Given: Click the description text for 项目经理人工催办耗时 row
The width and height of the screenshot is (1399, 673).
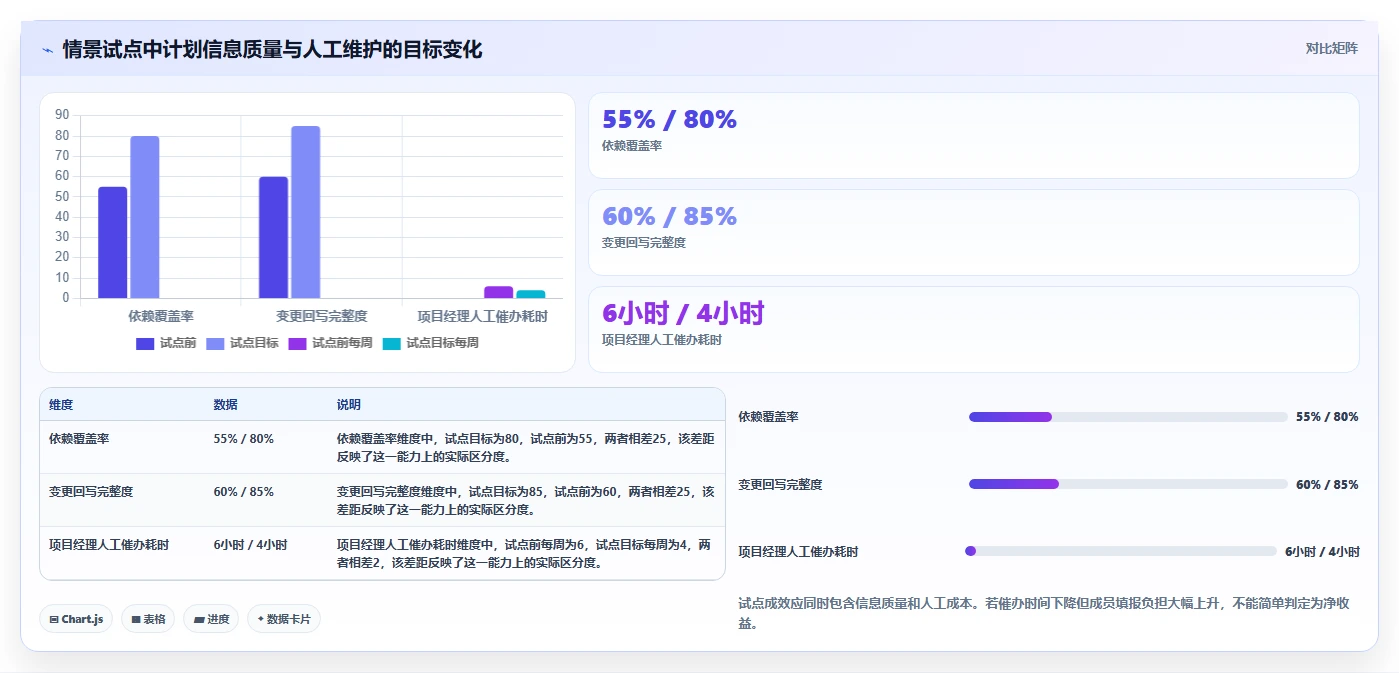Looking at the screenshot, I should (x=526, y=554).
